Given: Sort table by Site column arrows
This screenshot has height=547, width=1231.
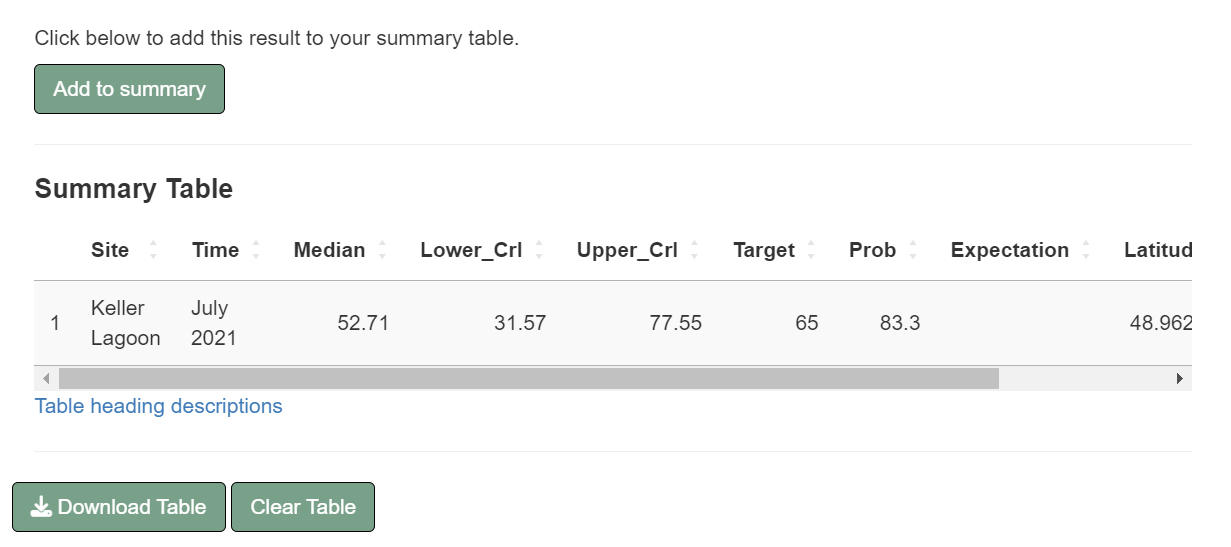Looking at the screenshot, I should point(153,250).
